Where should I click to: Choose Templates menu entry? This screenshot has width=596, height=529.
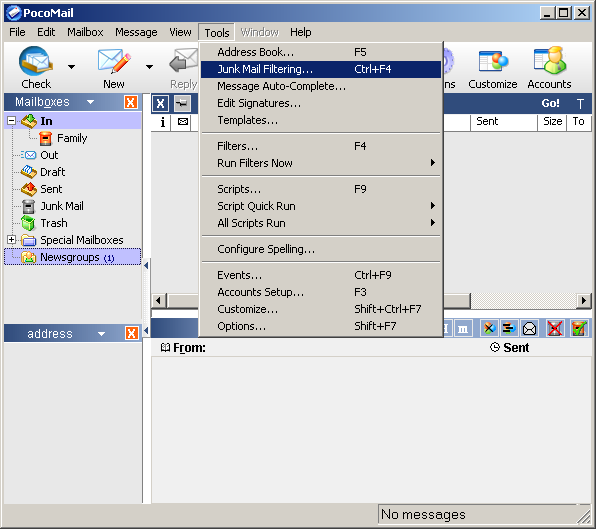(x=321, y=120)
